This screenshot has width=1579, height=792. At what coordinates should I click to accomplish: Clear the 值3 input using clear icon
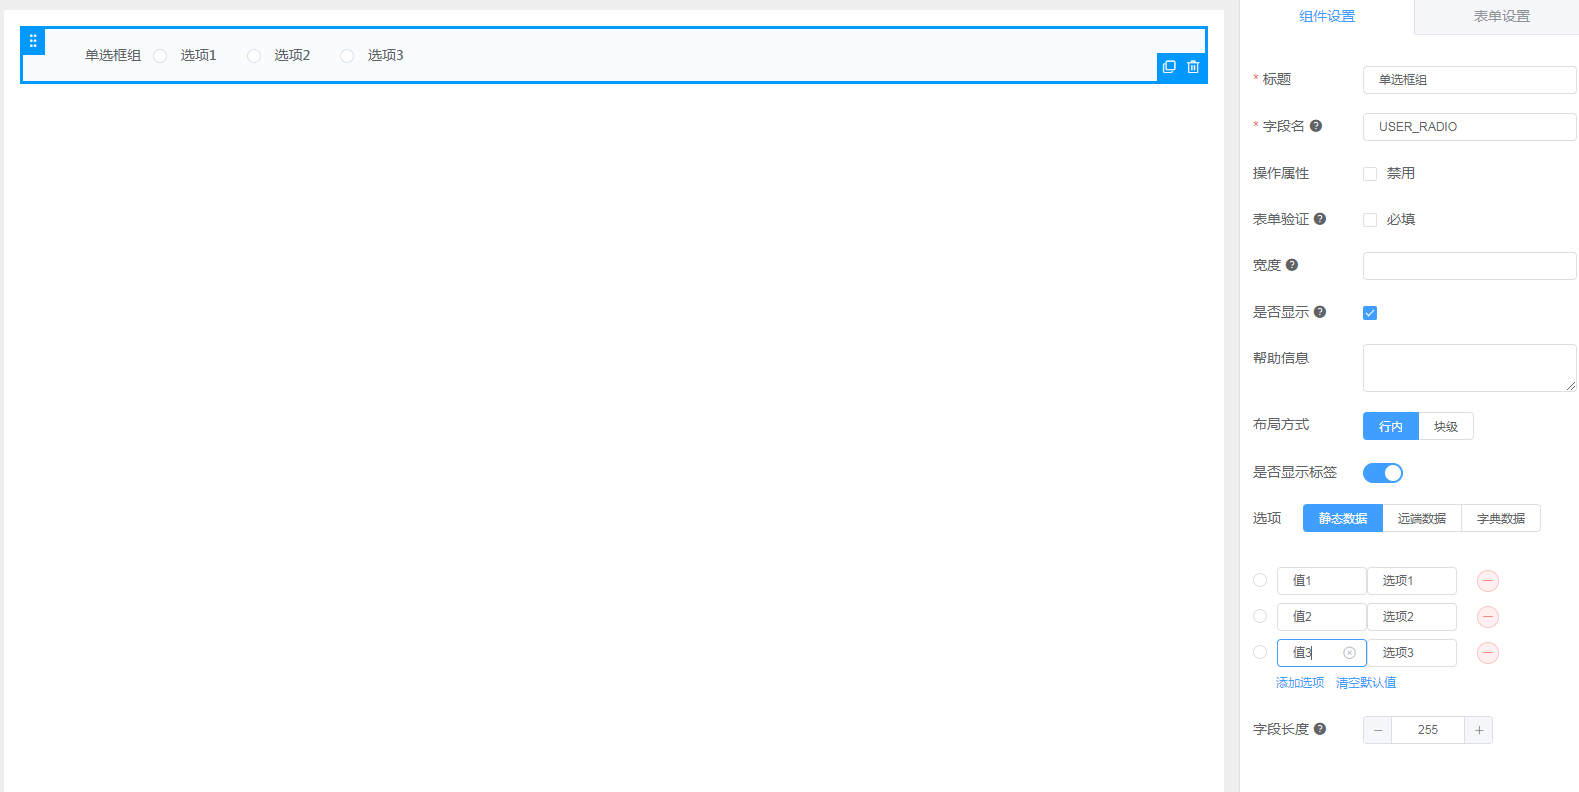tap(1349, 653)
